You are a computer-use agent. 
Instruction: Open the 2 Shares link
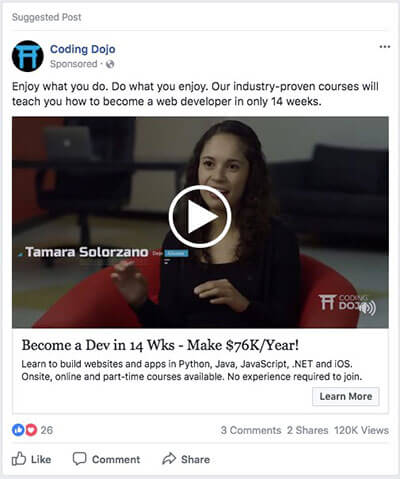(308, 430)
